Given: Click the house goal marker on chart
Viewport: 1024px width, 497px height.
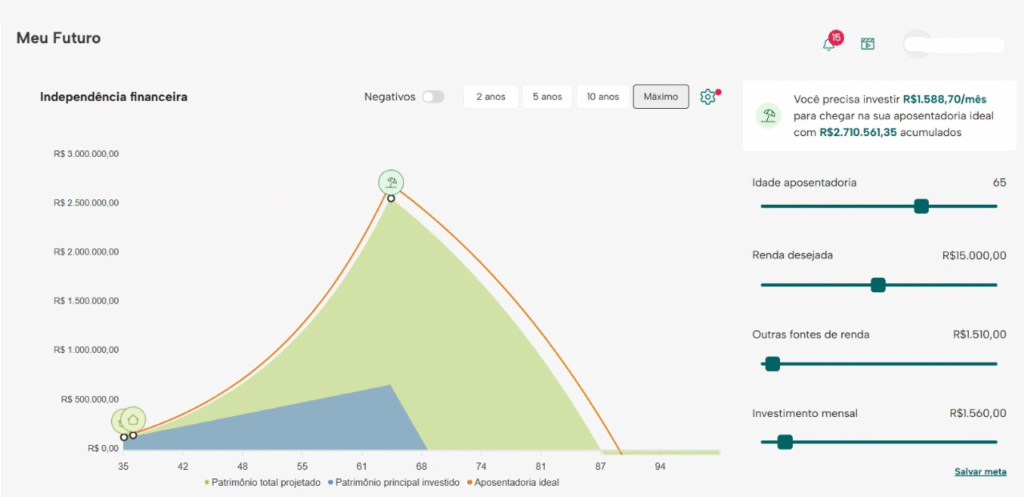Looking at the screenshot, I should (x=133, y=420).
